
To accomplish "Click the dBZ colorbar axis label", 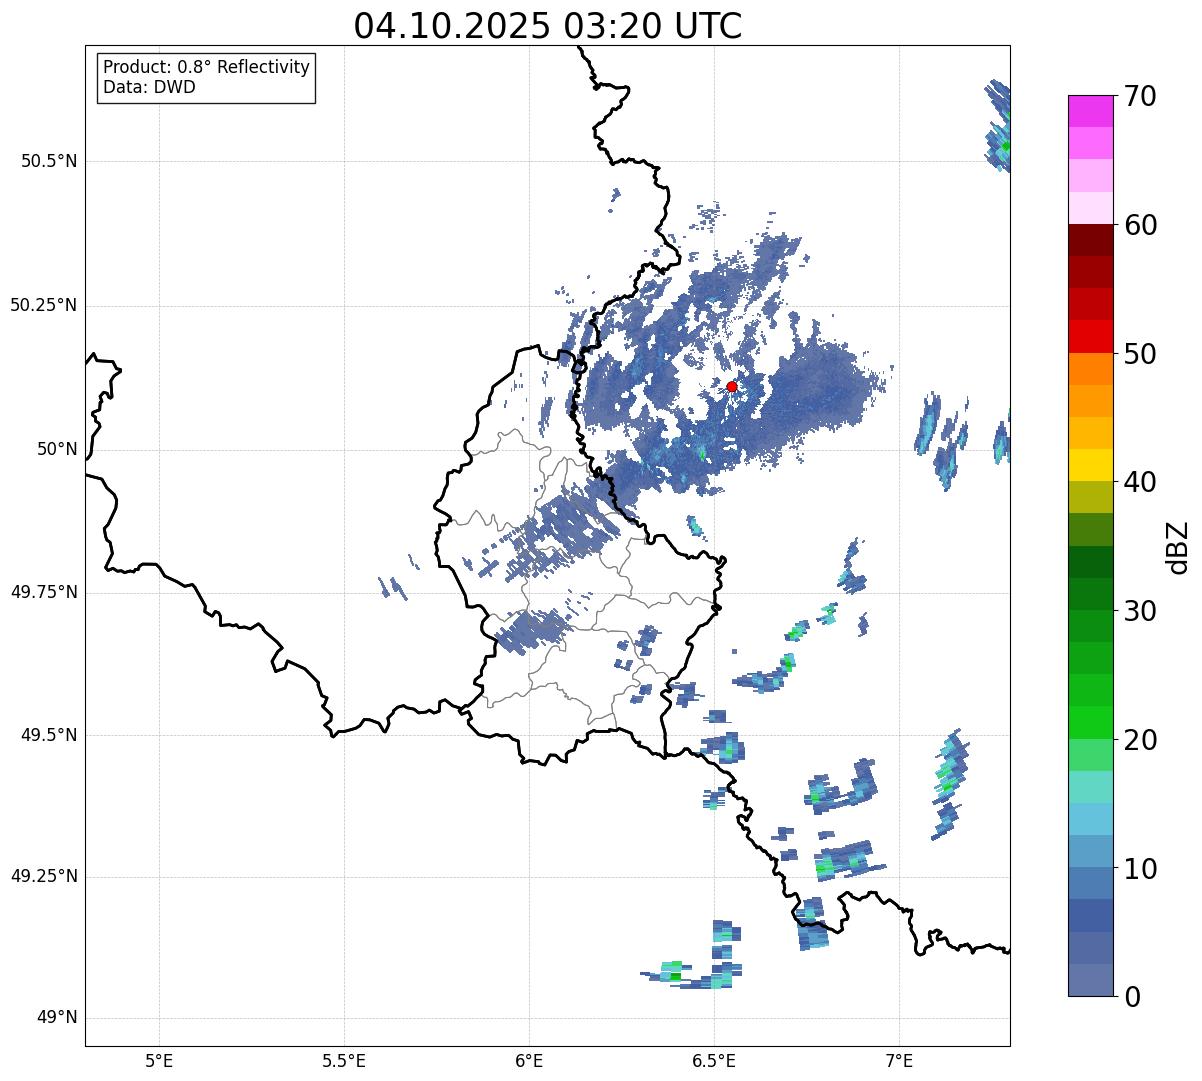I will click(x=1178, y=546).
